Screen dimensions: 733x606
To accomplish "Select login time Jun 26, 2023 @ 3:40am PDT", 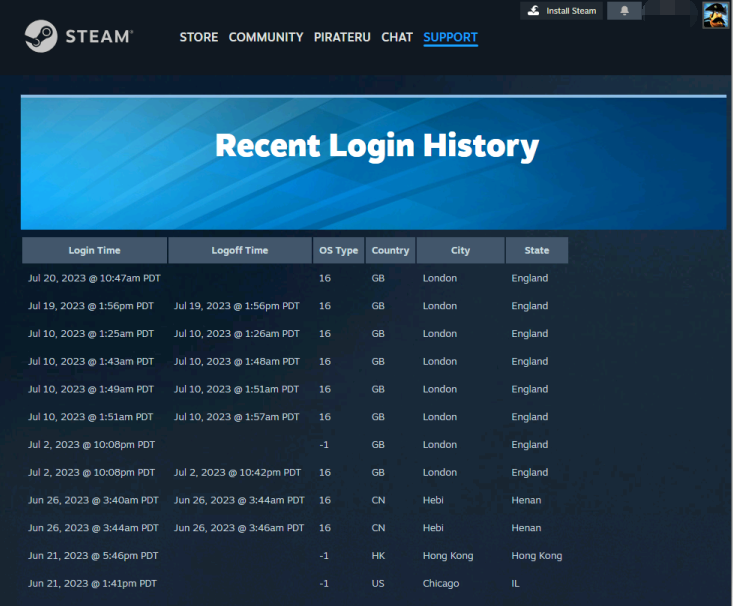I will tap(93, 500).
